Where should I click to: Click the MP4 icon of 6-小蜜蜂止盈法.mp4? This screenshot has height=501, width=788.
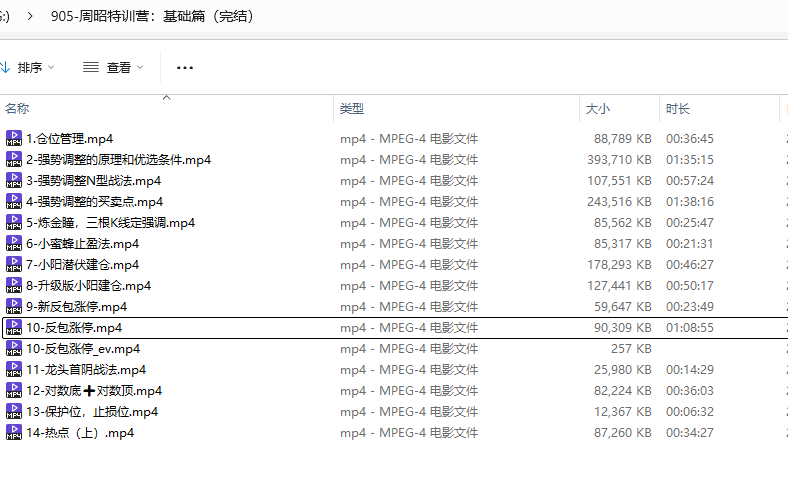click(x=14, y=244)
